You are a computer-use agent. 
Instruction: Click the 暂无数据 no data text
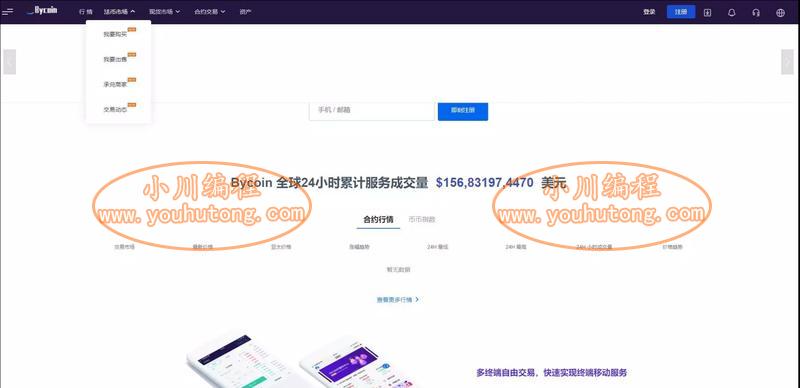[x=398, y=270]
